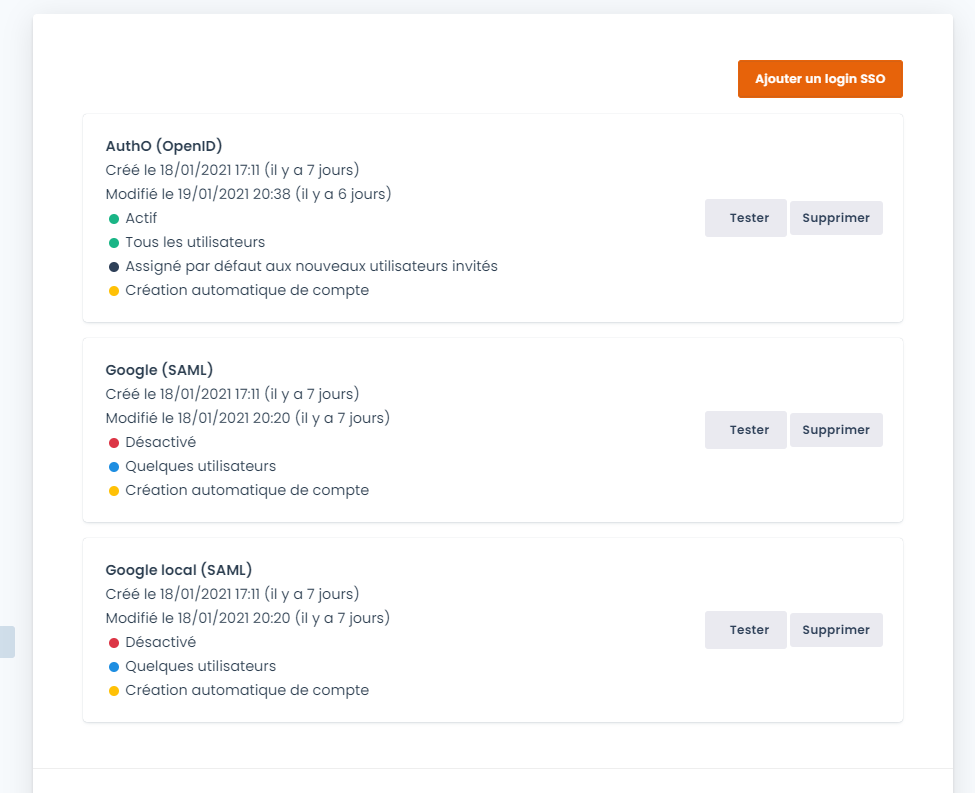The height and width of the screenshot is (793, 975).
Task: Delete the Google local (SAML) login
Action: click(x=836, y=630)
